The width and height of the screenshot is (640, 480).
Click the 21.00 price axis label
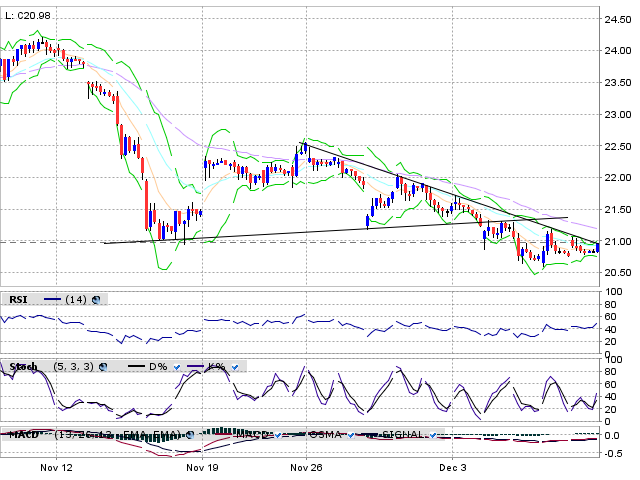point(617,241)
